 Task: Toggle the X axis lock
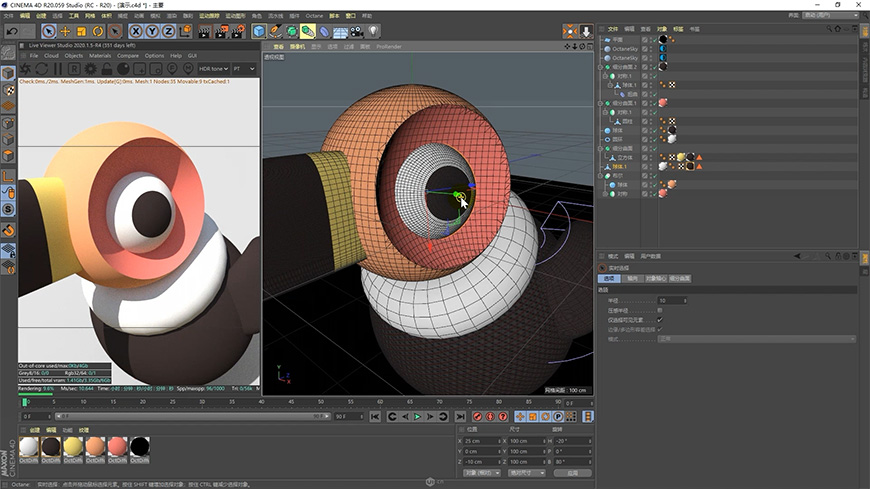click(136, 32)
